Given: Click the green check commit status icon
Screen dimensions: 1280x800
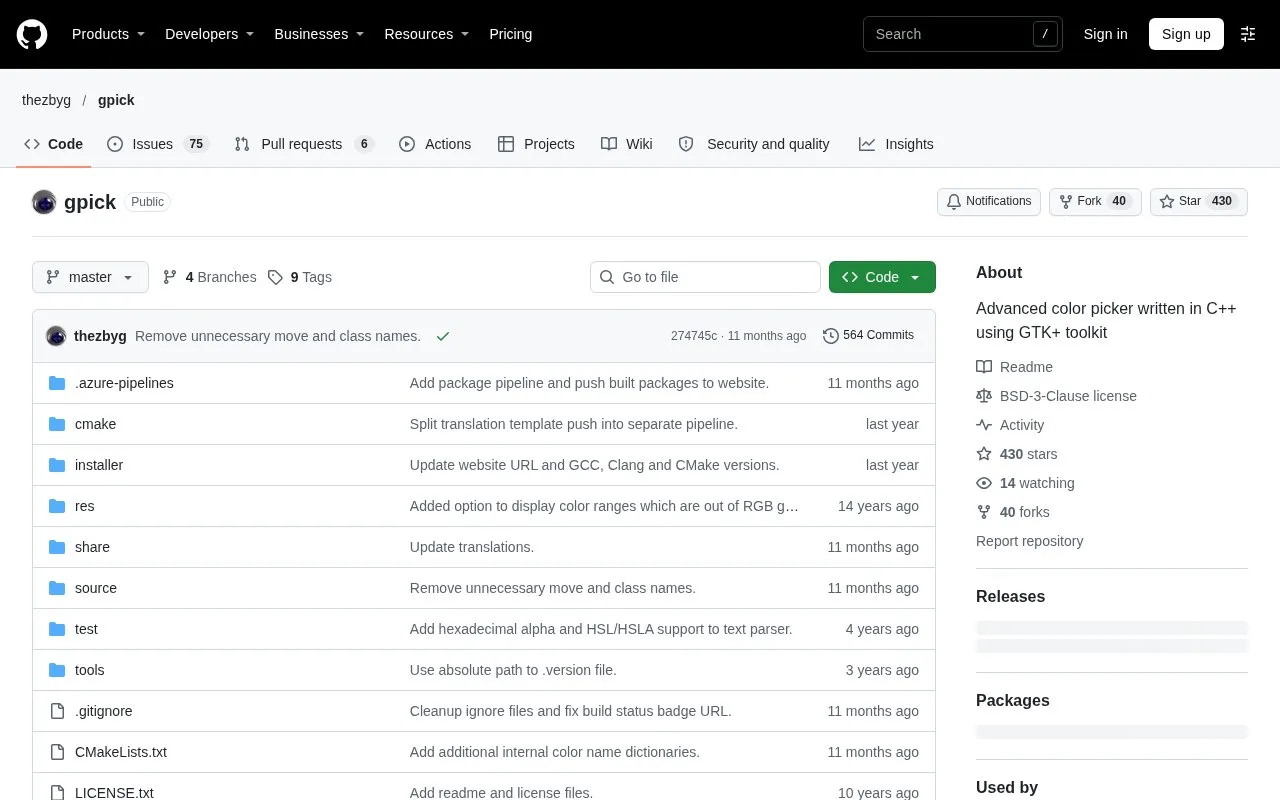Looking at the screenshot, I should click(443, 336).
